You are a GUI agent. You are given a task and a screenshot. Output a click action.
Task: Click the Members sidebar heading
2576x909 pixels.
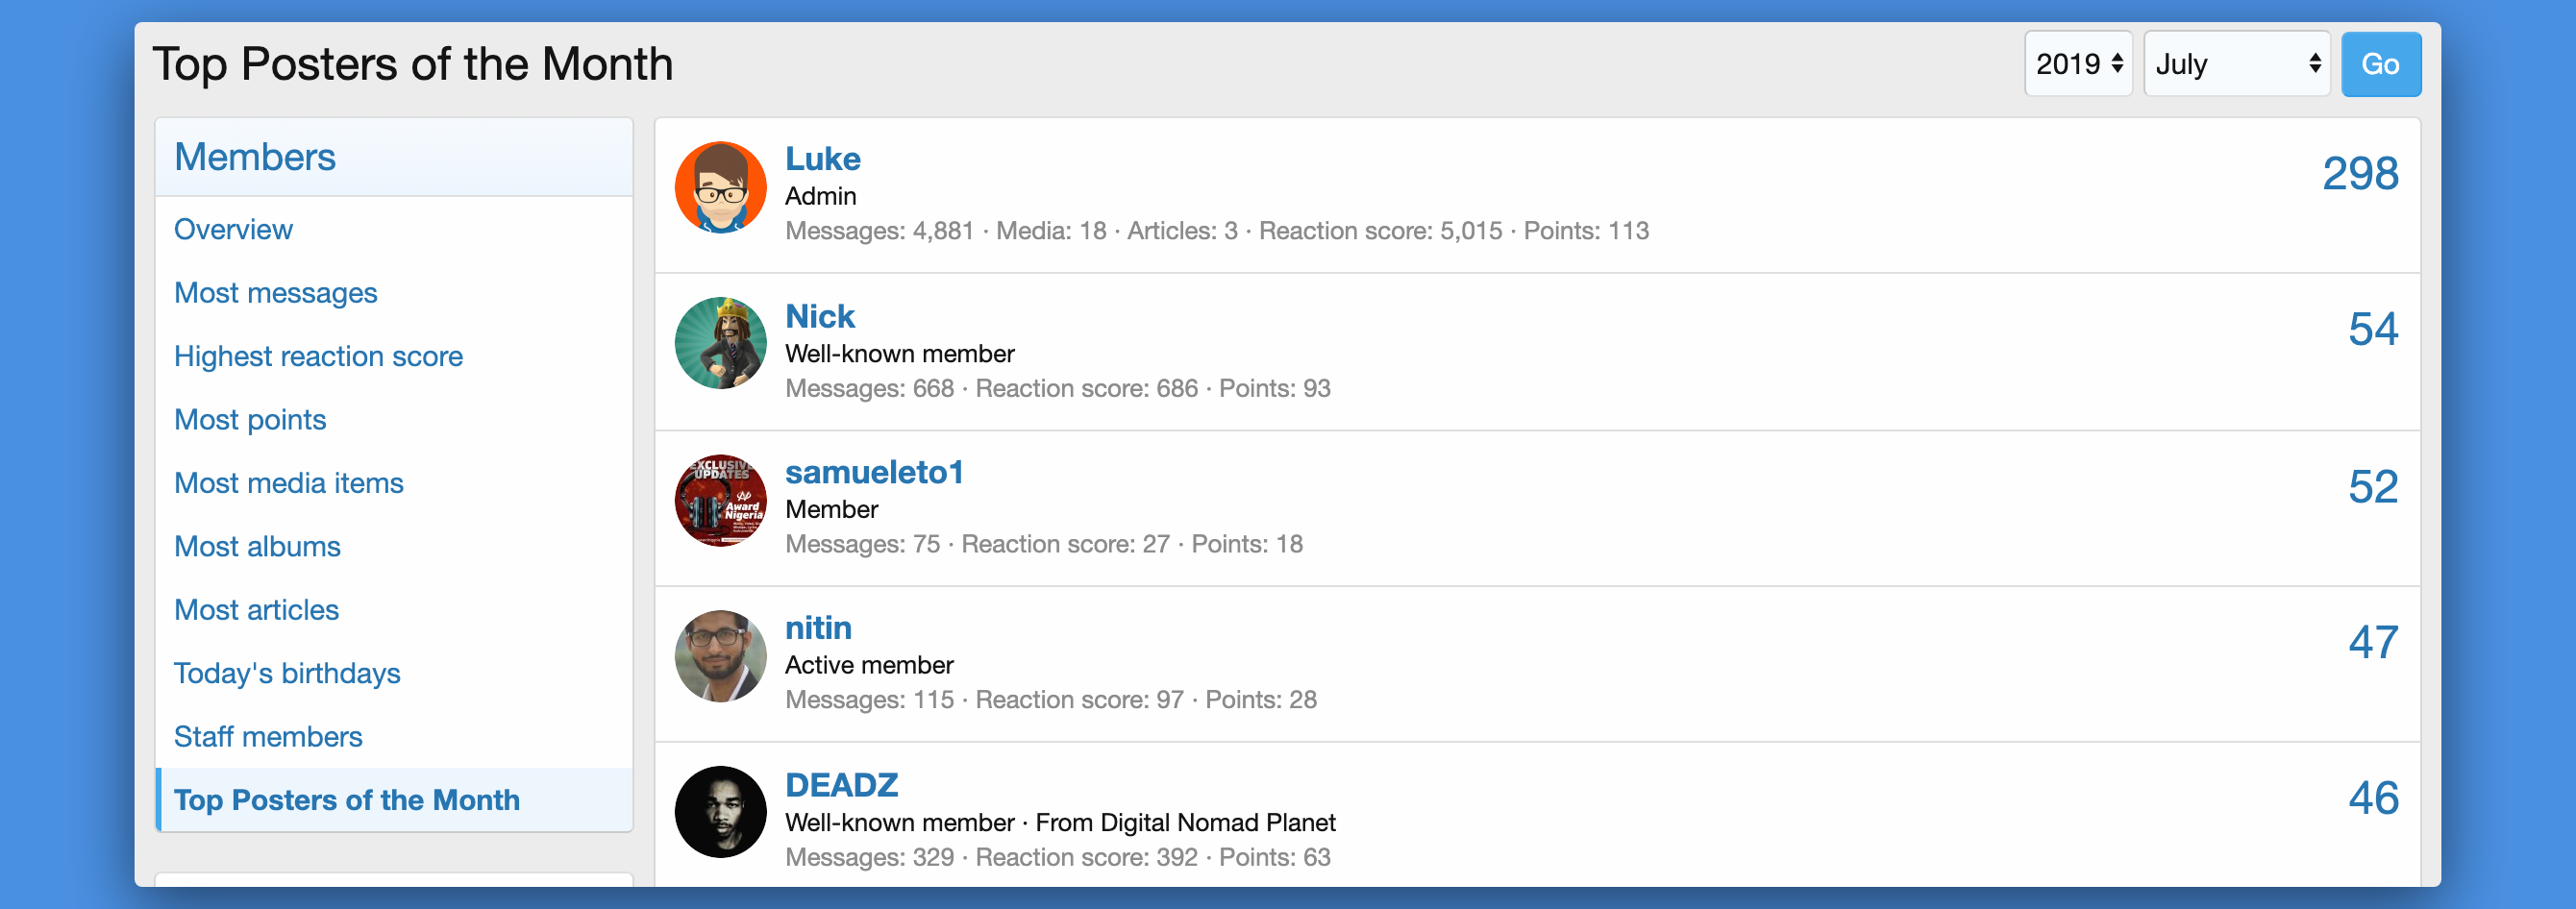pyautogui.click(x=255, y=157)
